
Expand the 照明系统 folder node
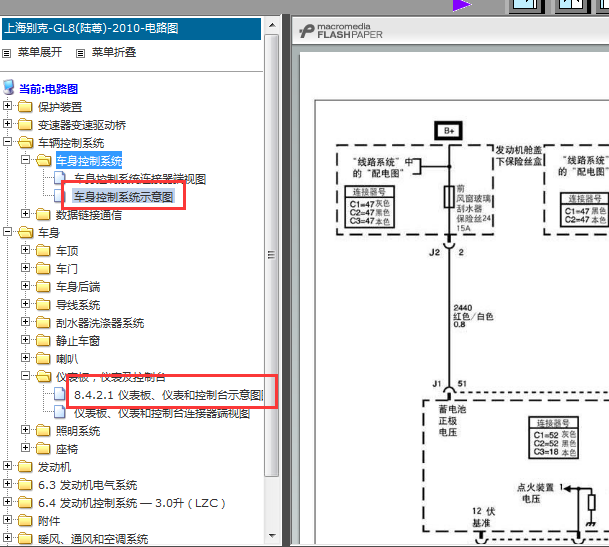pos(25,429)
